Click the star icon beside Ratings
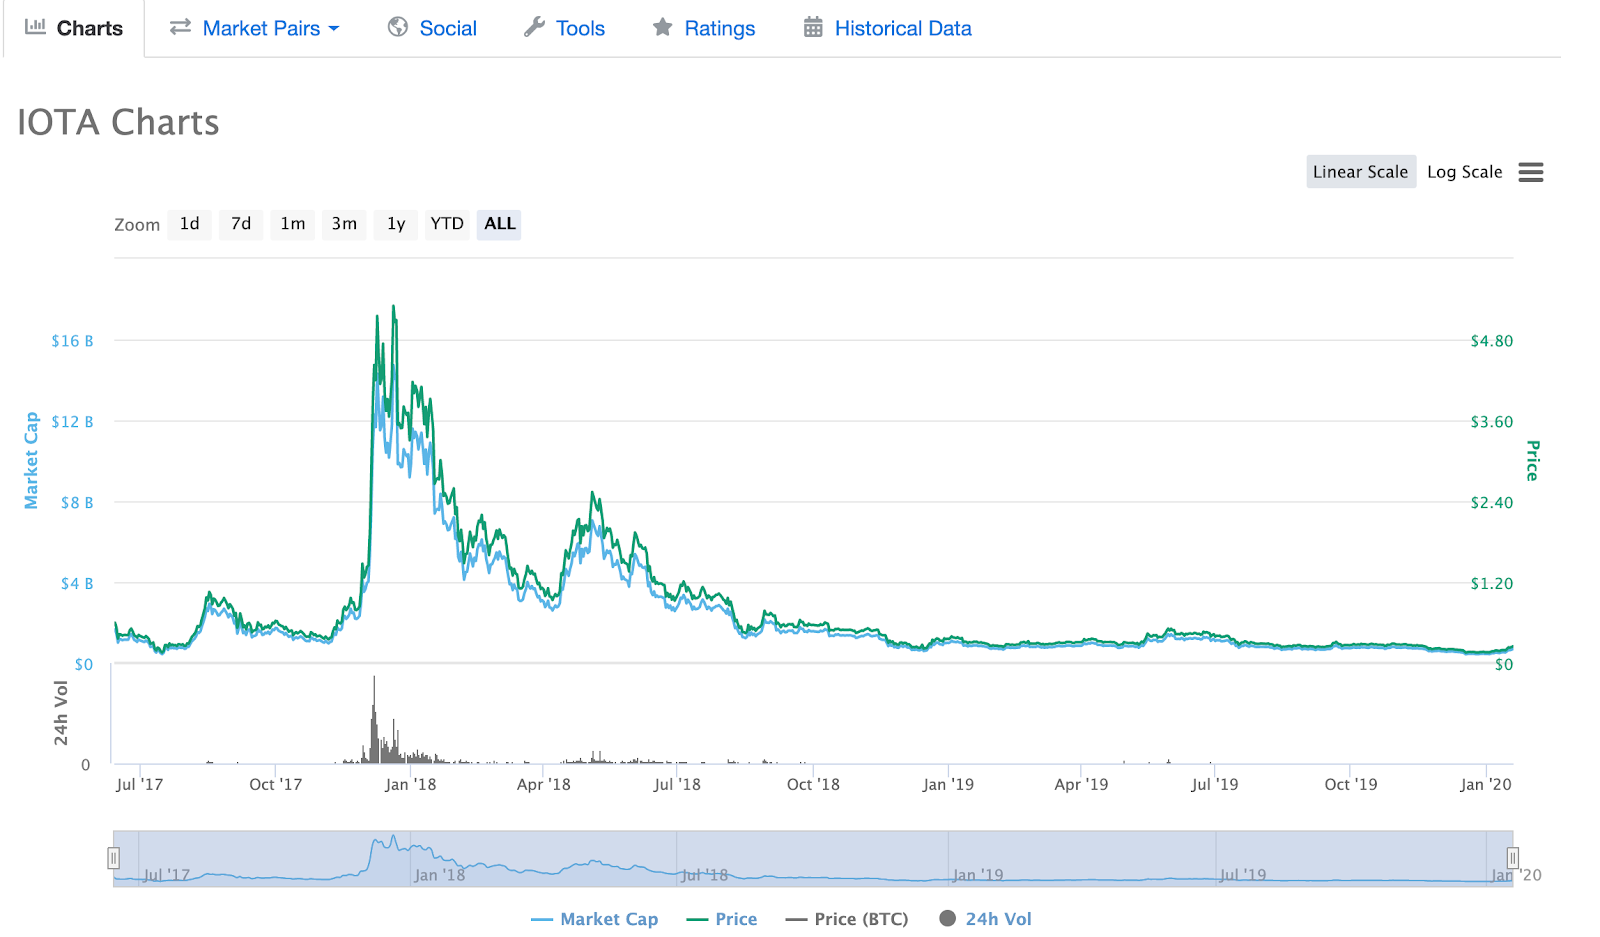The image size is (1600, 937). click(662, 27)
